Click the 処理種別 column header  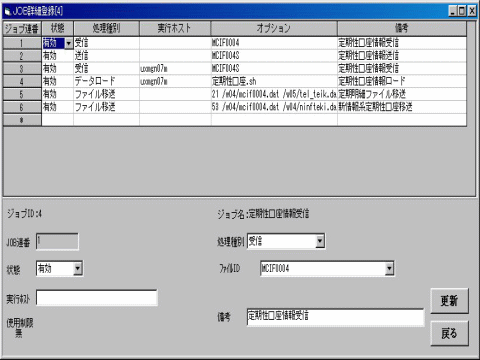pos(106,29)
